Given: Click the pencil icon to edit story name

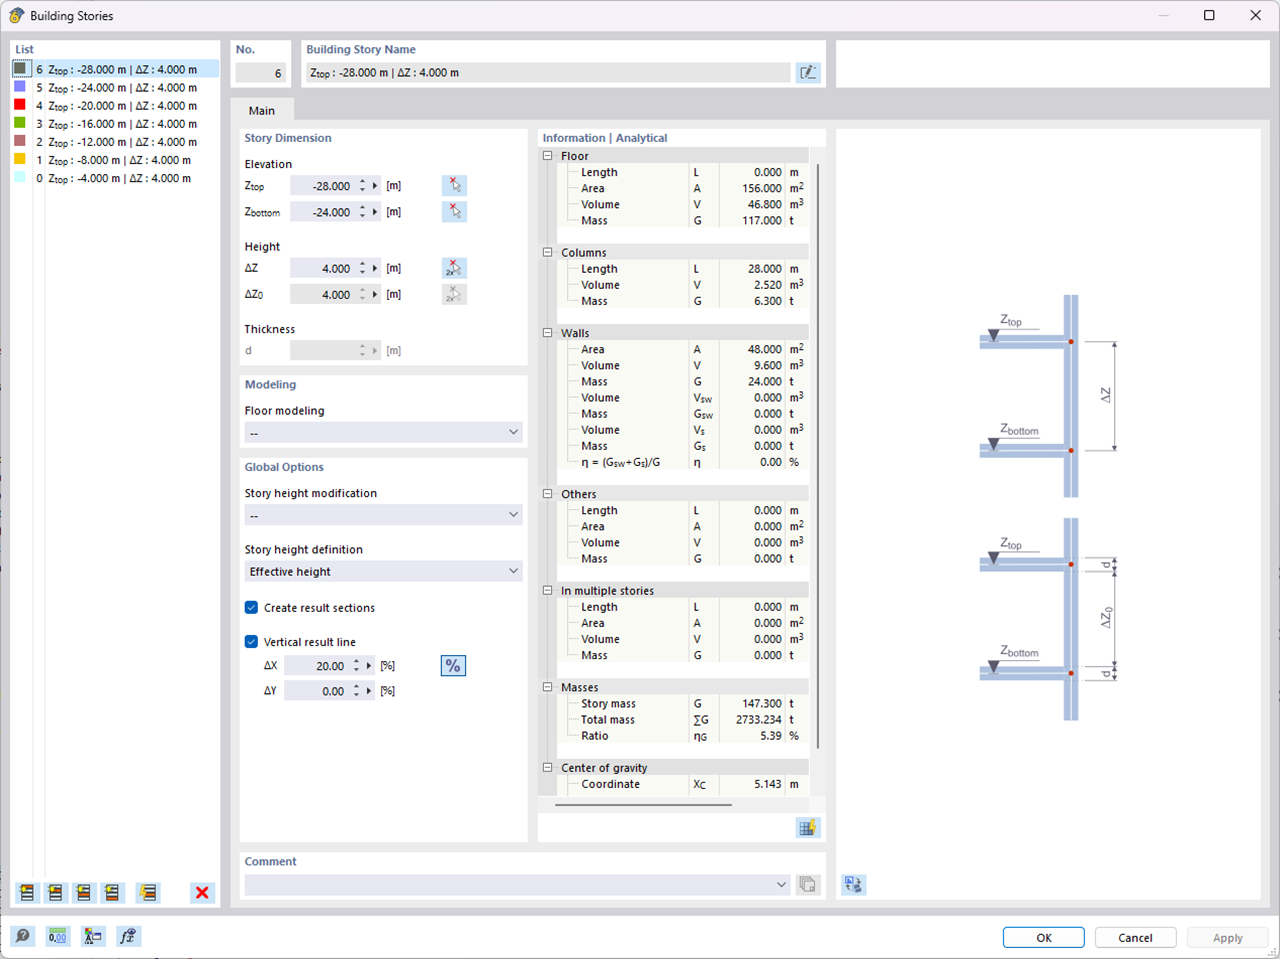Looking at the screenshot, I should point(807,72).
